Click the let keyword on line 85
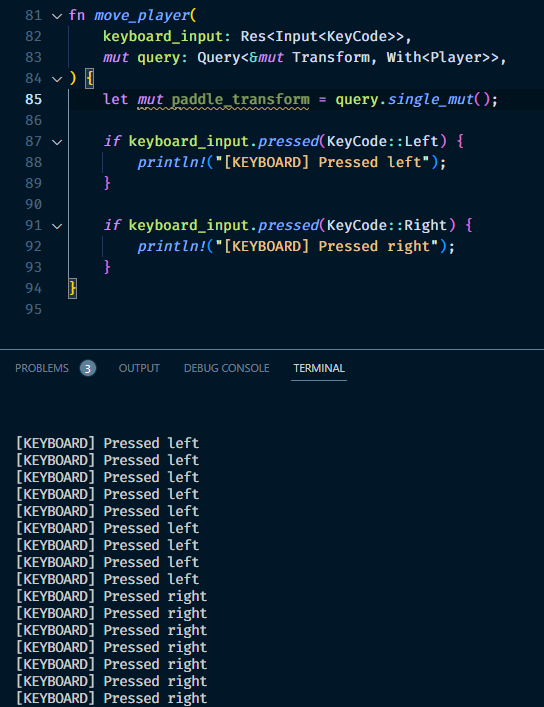Viewport: 544px width, 707px height. coord(115,100)
